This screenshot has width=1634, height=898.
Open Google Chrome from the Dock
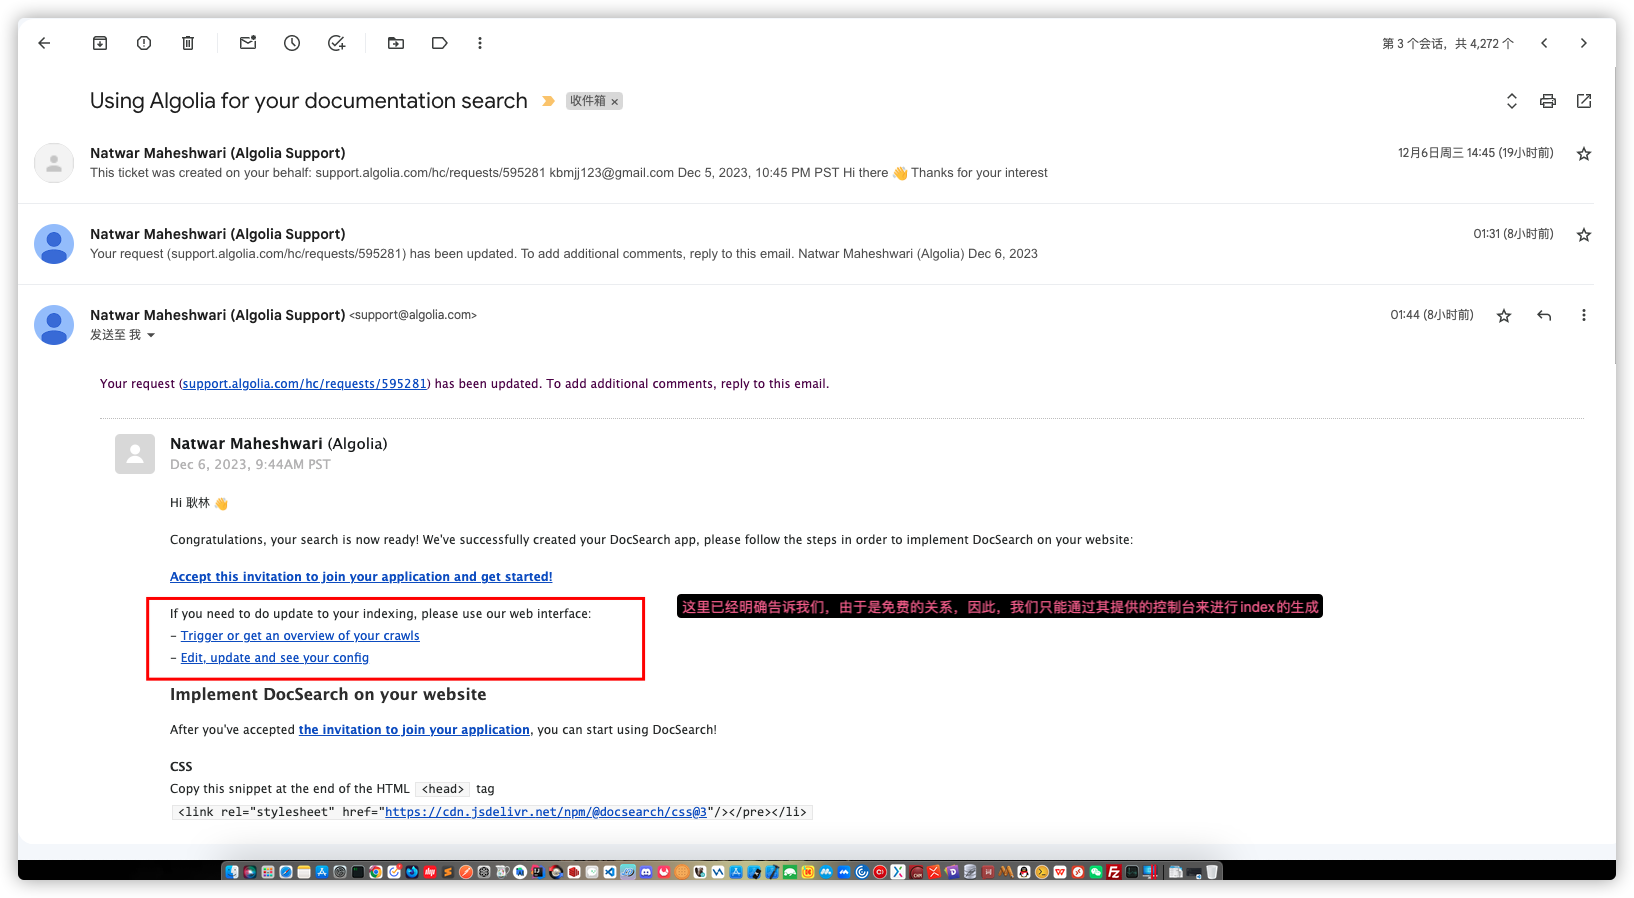pyautogui.click(x=376, y=872)
